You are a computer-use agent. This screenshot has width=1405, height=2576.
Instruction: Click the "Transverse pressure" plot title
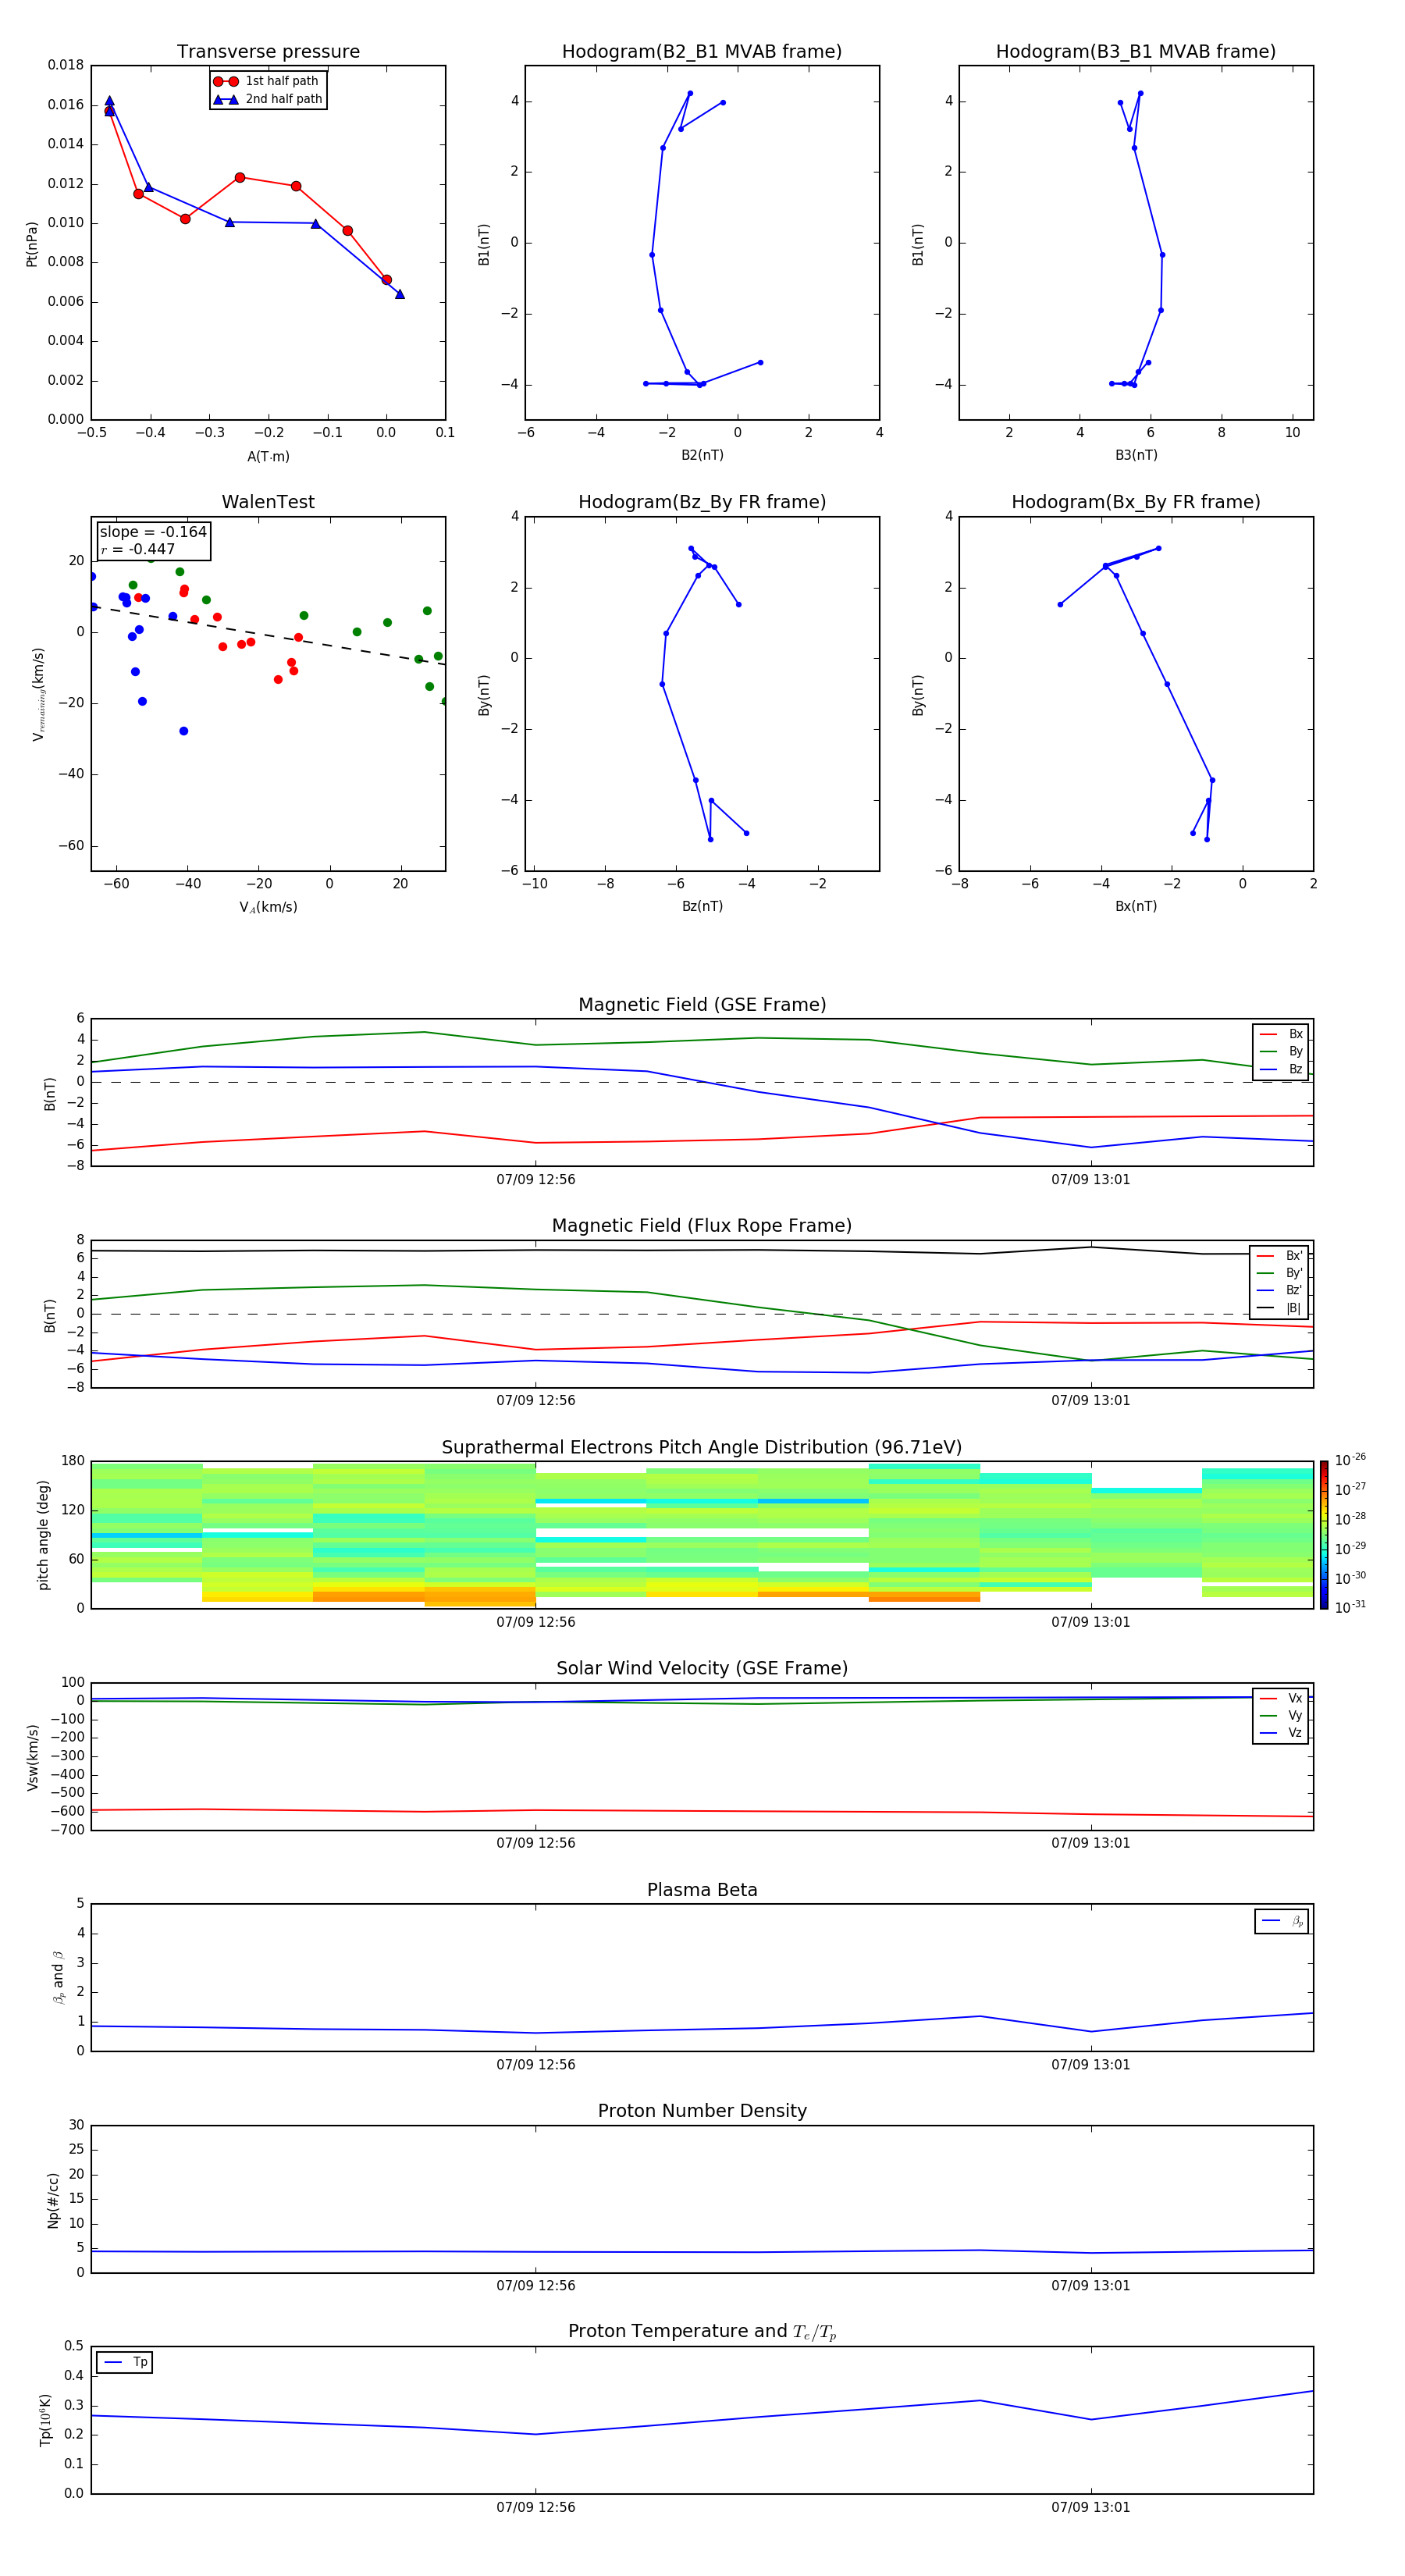tap(268, 52)
